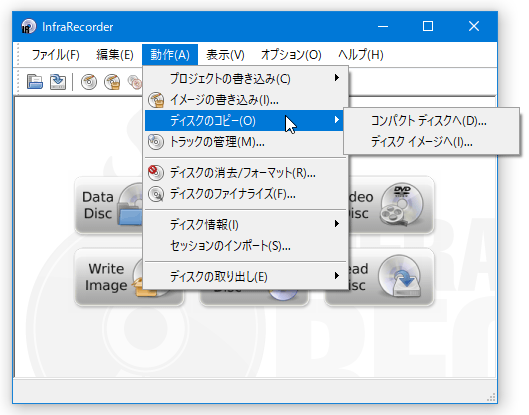Screen dimensions: 529x415
Task: Choose ディスク イメージへ(I)... submenu item
Action: tap(431, 142)
